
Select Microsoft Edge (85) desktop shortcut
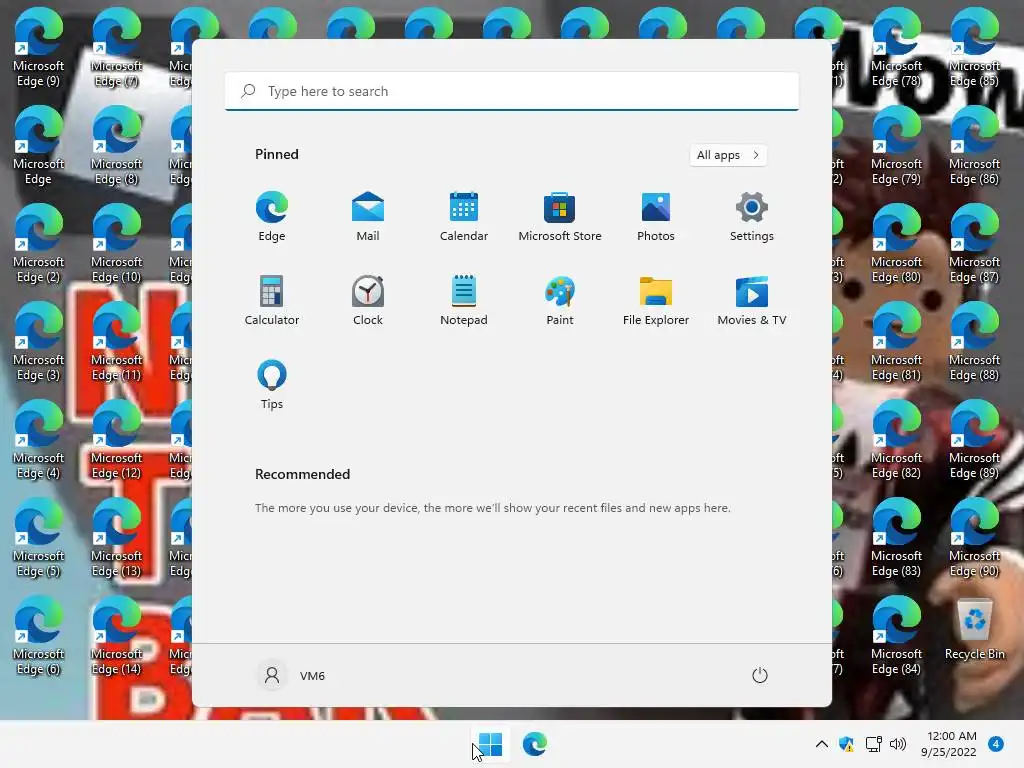click(x=974, y=48)
